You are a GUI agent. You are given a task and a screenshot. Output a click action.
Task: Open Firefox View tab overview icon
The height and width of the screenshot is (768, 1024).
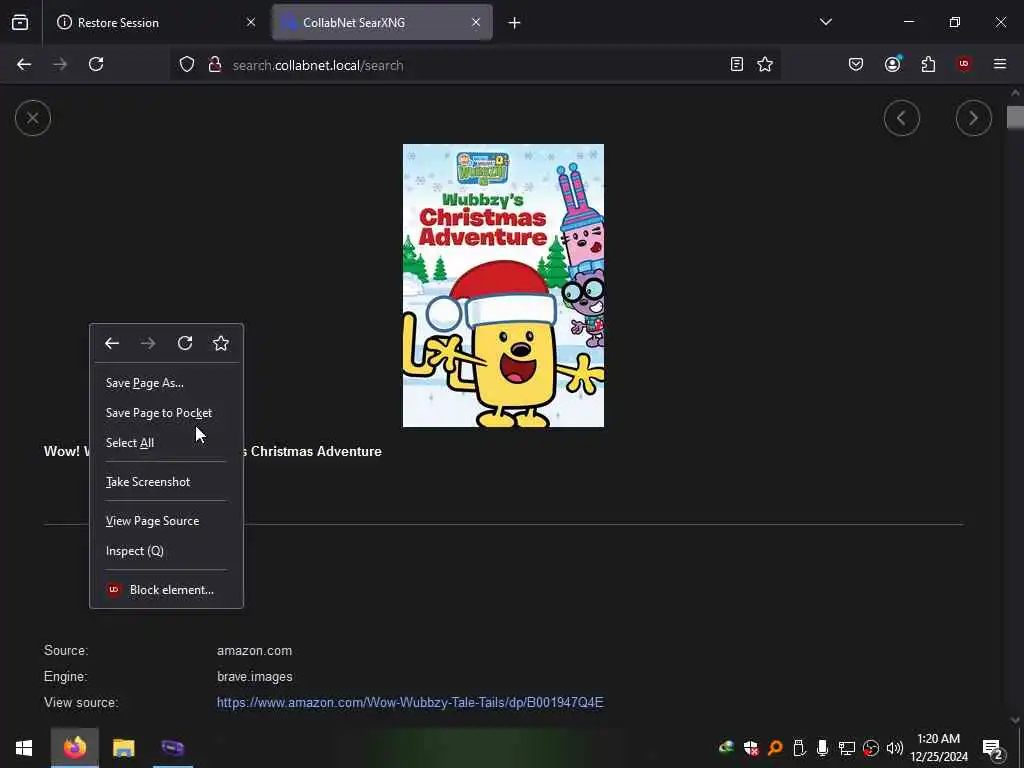20,22
